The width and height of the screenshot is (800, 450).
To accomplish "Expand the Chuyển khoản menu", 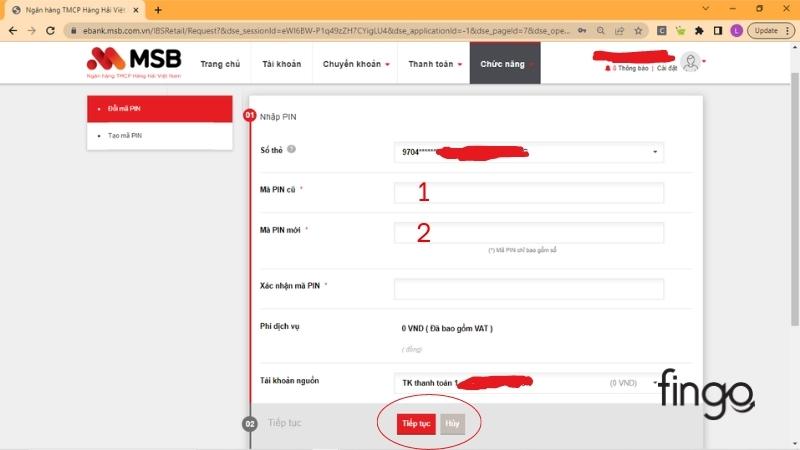I will tap(356, 64).
